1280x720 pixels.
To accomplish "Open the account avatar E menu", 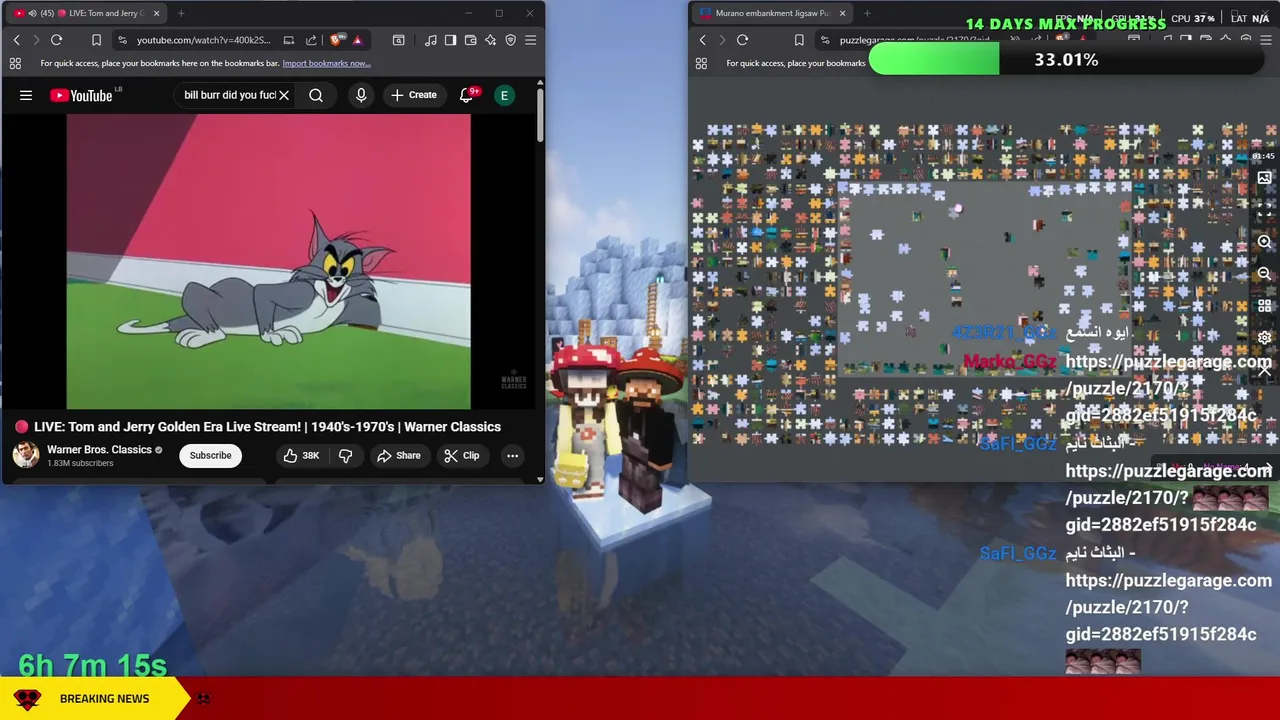I will pyautogui.click(x=505, y=95).
